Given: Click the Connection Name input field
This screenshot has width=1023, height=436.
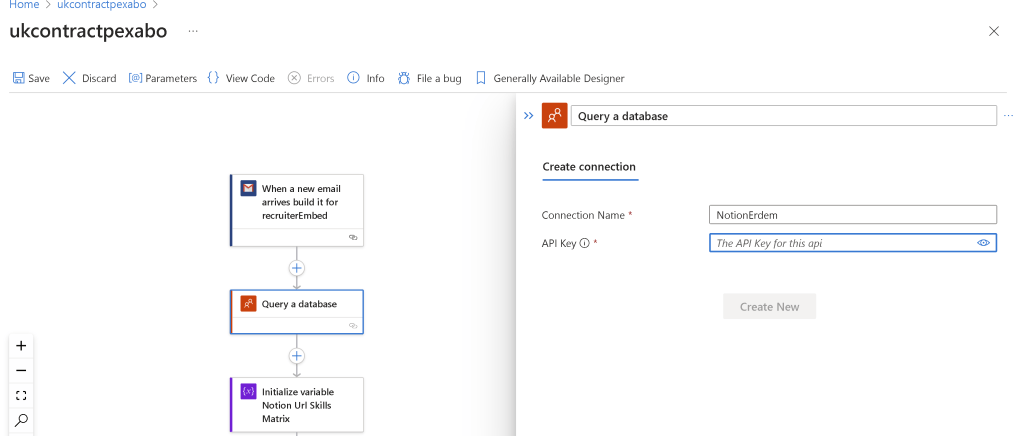Looking at the screenshot, I should click(853, 215).
